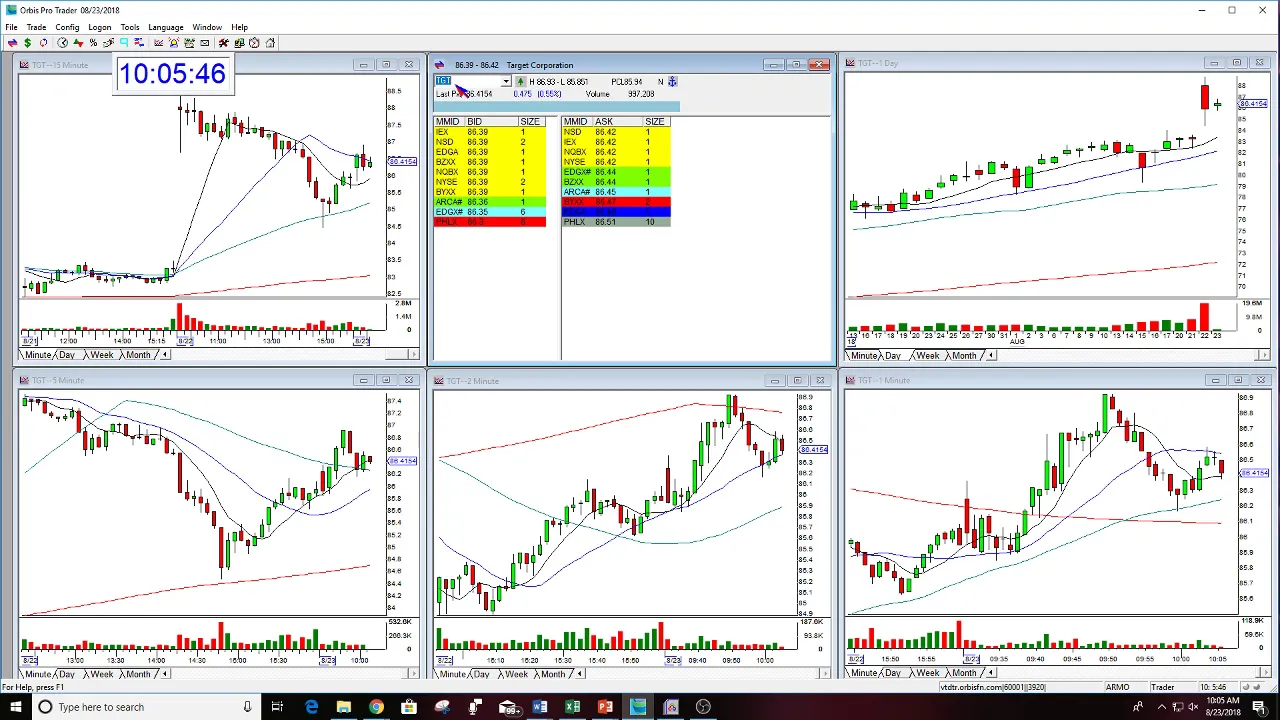Screen dimensions: 1280x720
Task: Select the EDGX# bid row at 86.35
Action: click(490, 212)
